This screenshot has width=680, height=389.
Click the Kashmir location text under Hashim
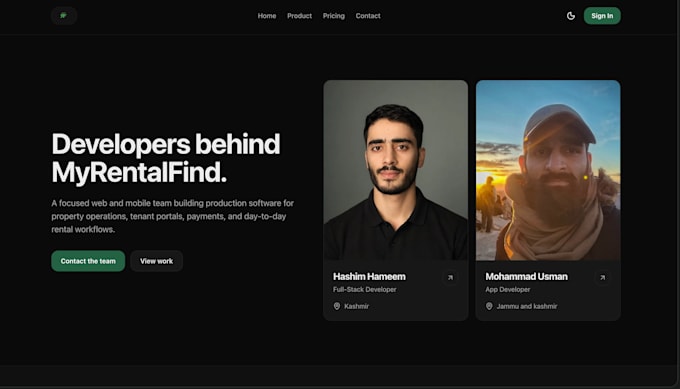coord(356,307)
